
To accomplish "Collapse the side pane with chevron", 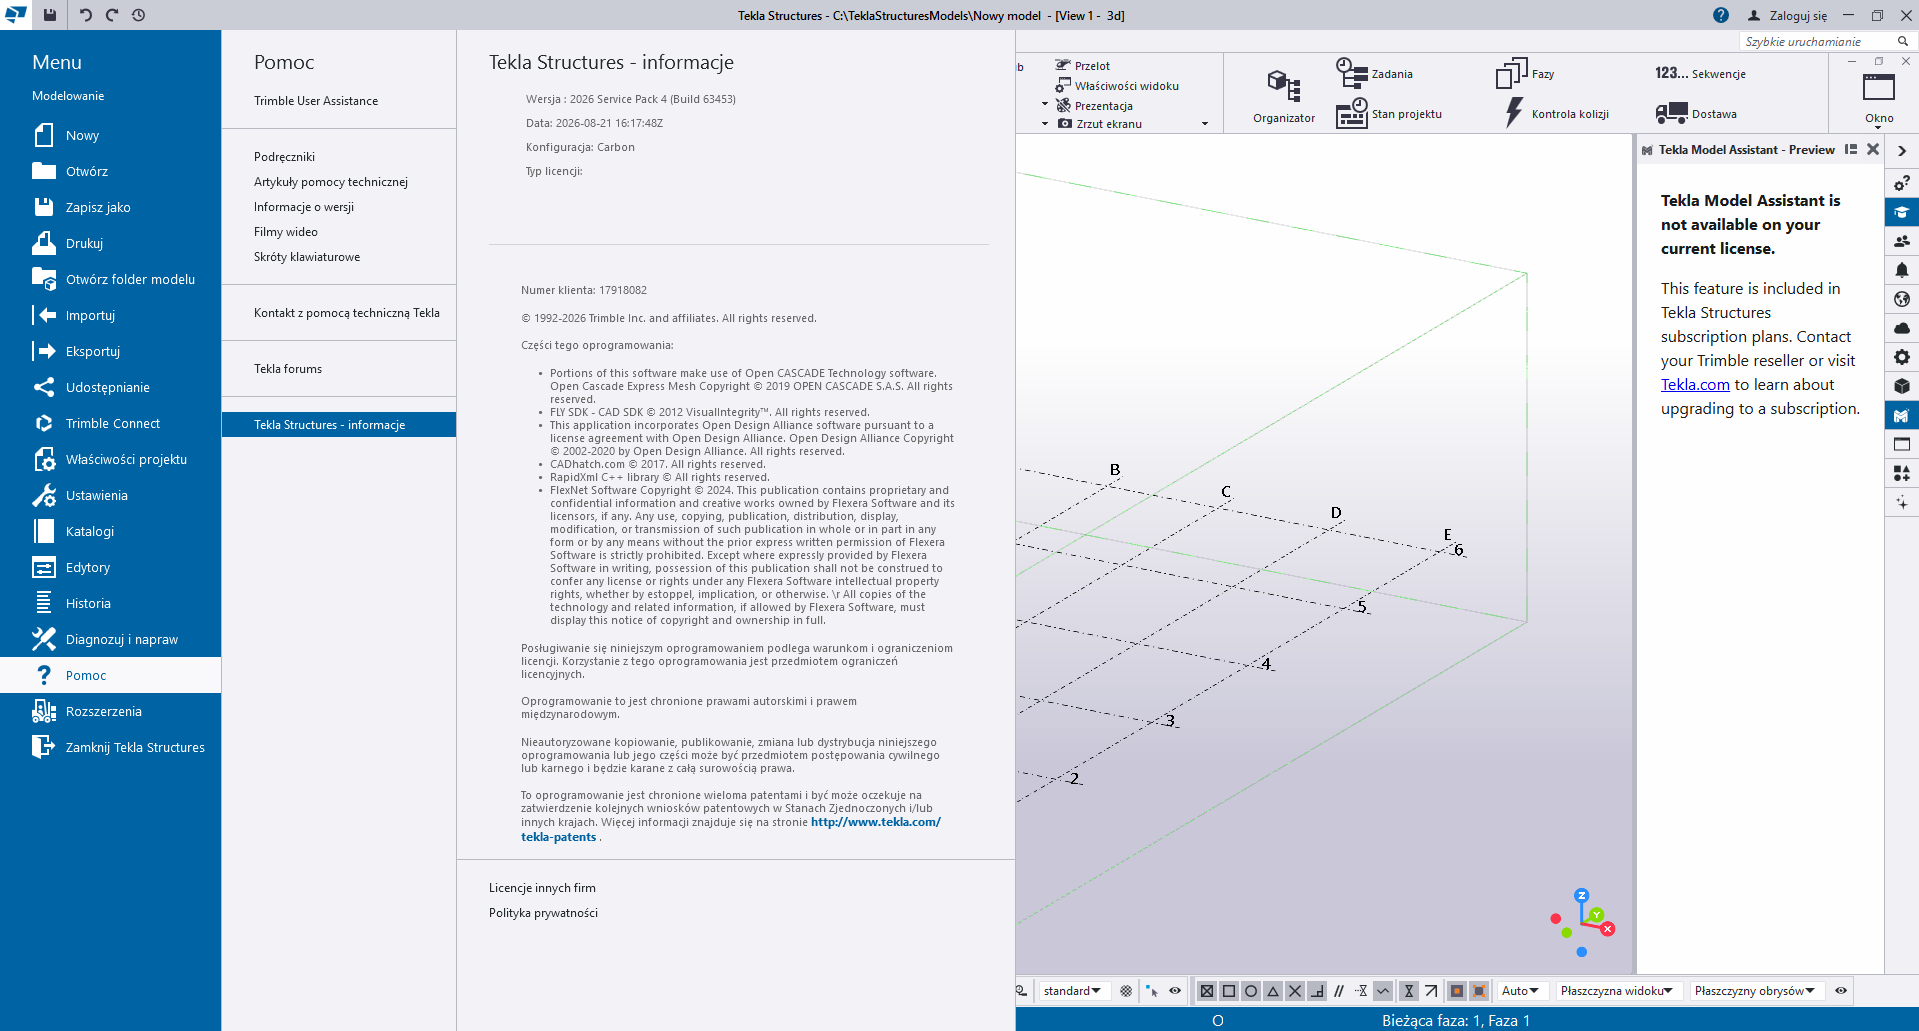I will click(1902, 151).
